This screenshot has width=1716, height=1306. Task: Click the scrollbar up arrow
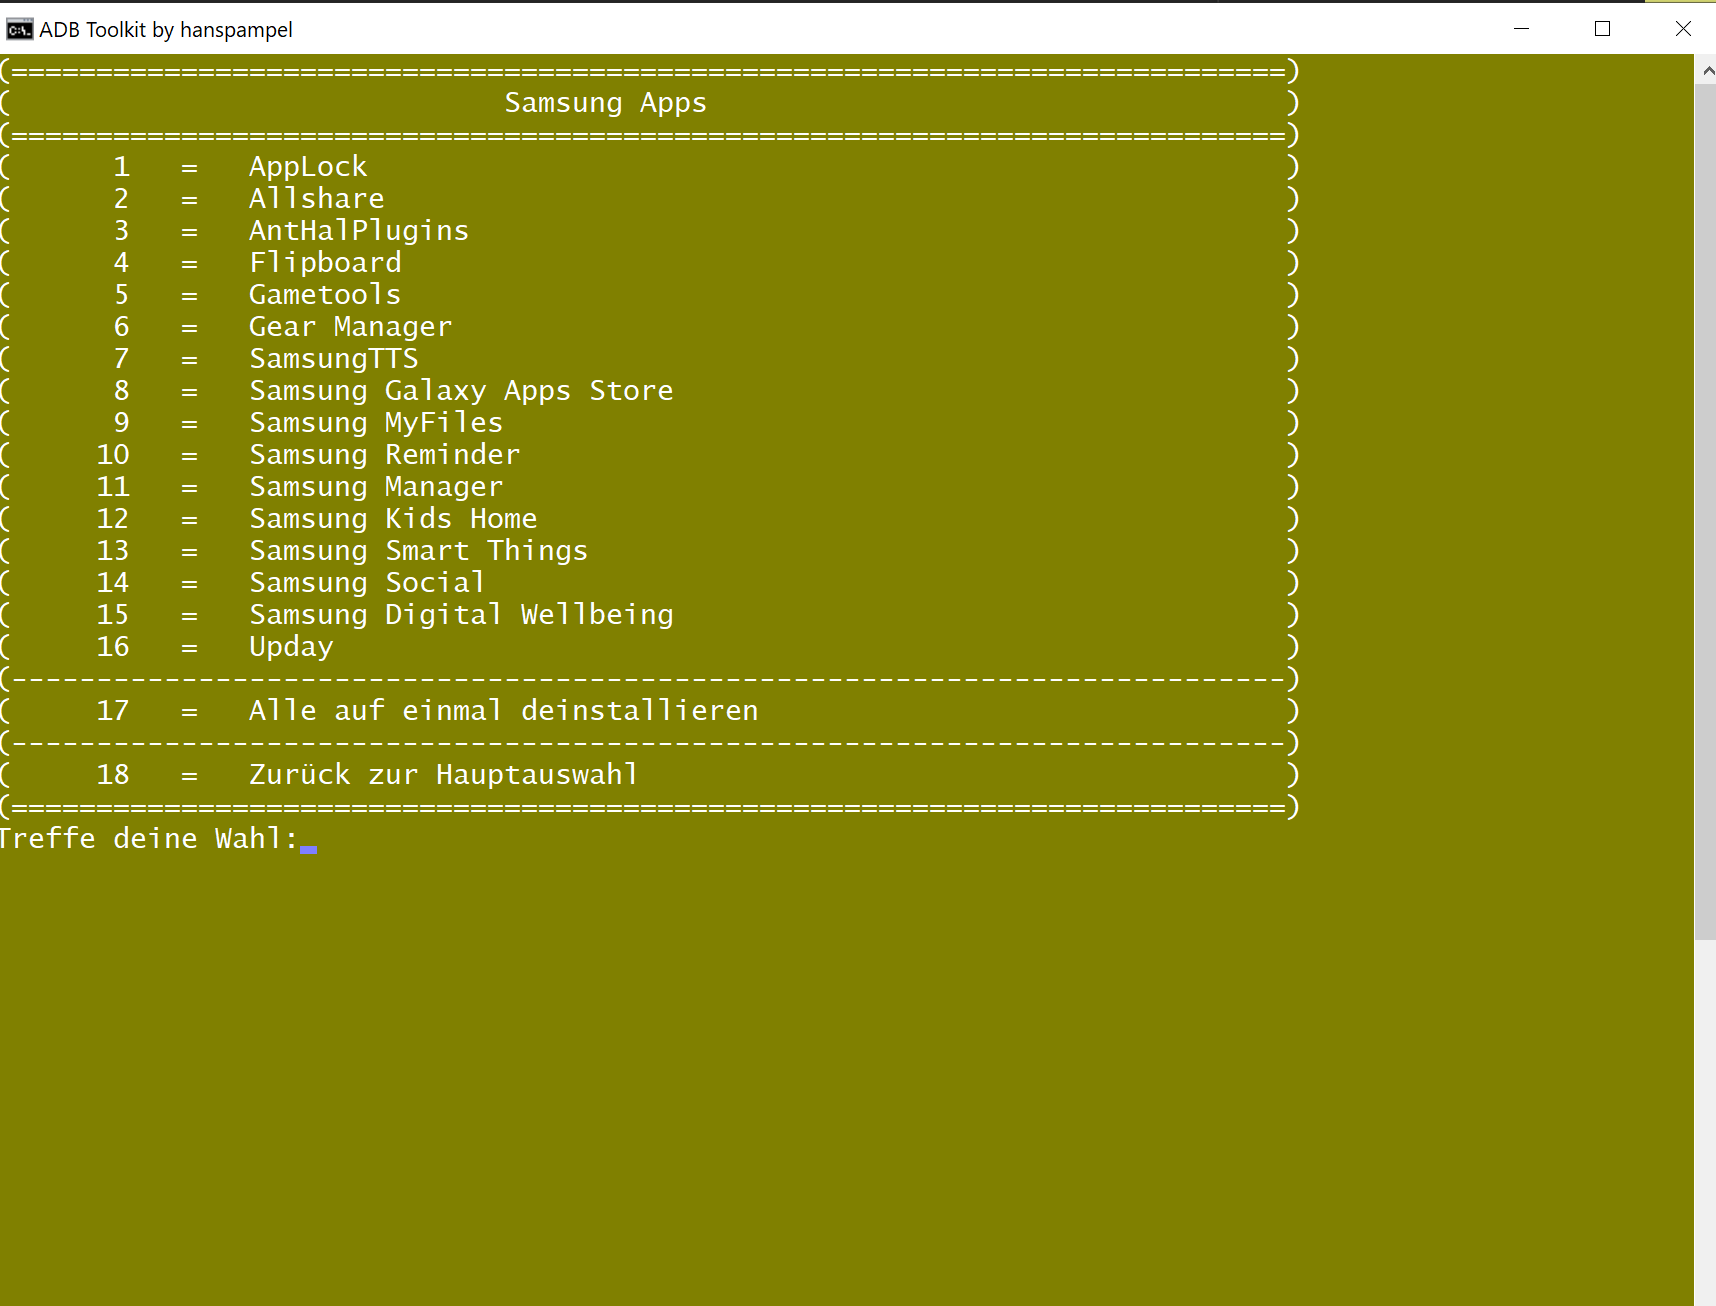pyautogui.click(x=1706, y=71)
